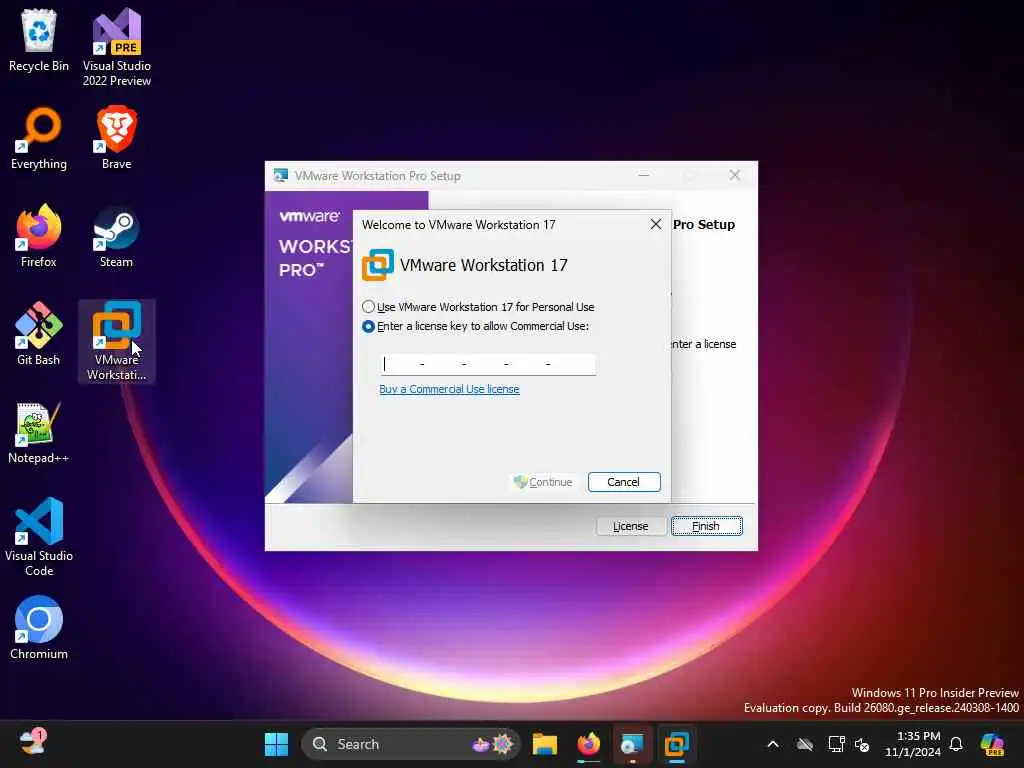Select the Firefox desktop shortcut
Screen dimensions: 1024x768
pos(39,236)
